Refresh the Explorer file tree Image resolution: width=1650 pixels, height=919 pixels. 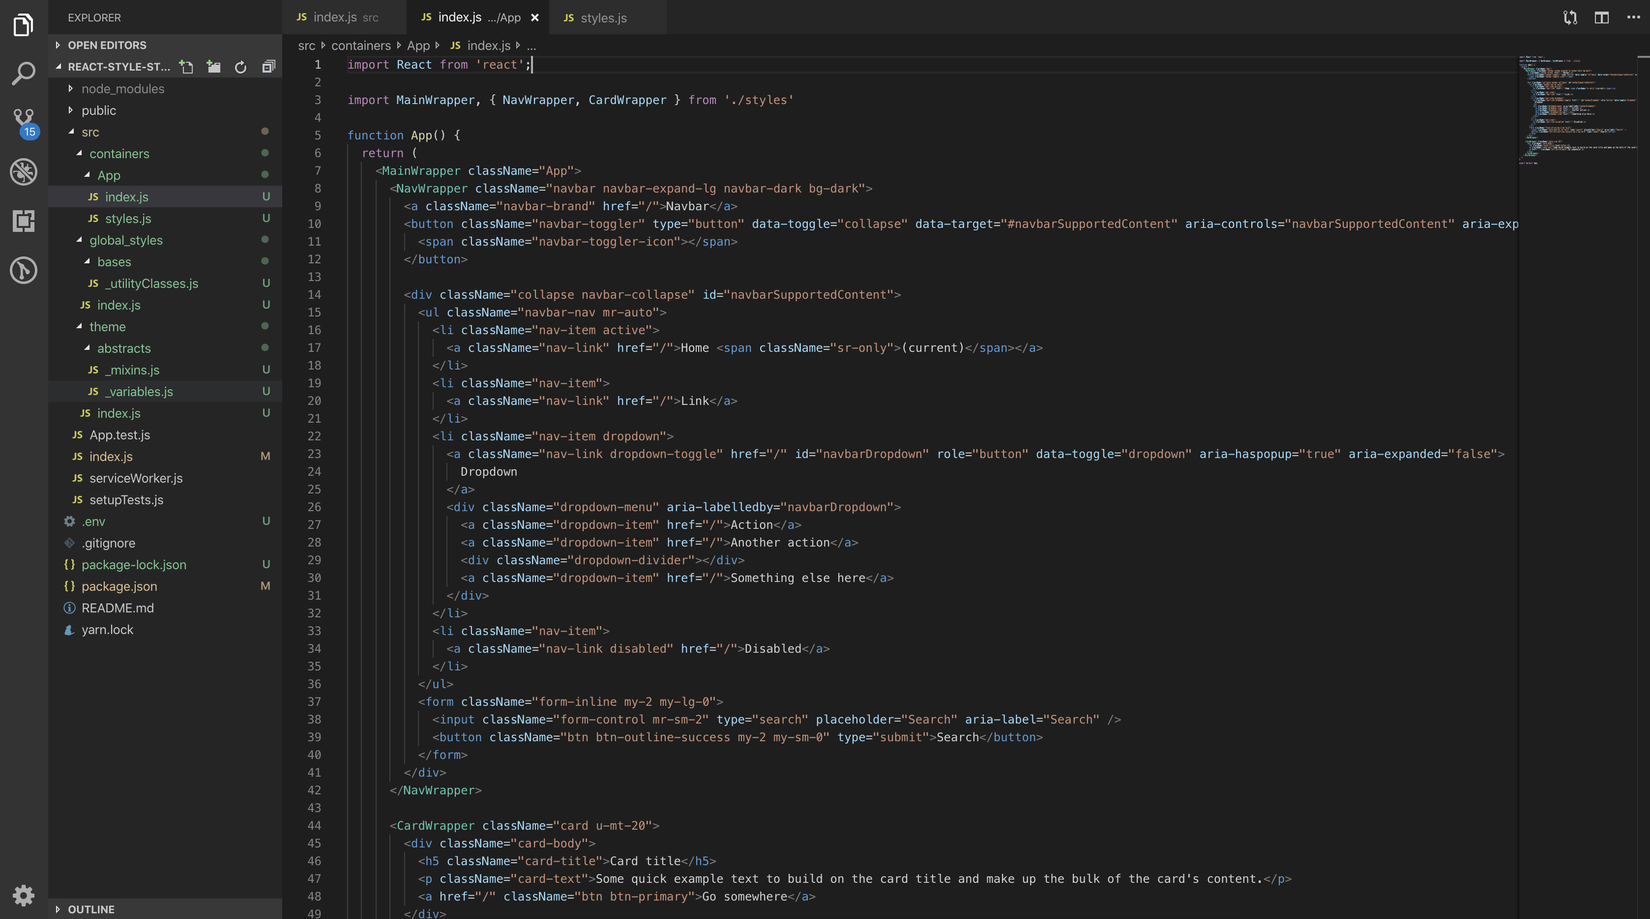241,67
